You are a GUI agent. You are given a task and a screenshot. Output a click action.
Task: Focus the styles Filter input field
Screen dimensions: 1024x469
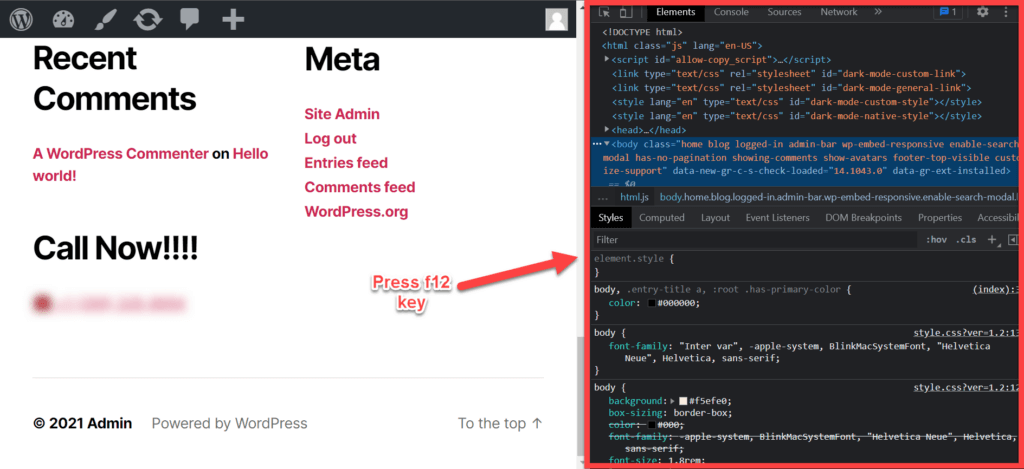[754, 240]
